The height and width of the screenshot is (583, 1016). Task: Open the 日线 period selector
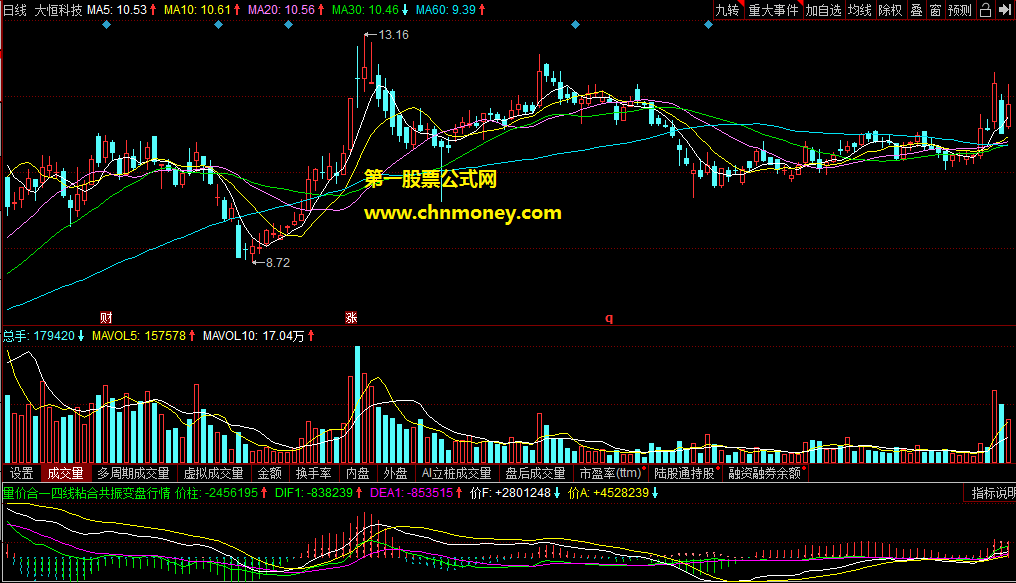(15, 10)
